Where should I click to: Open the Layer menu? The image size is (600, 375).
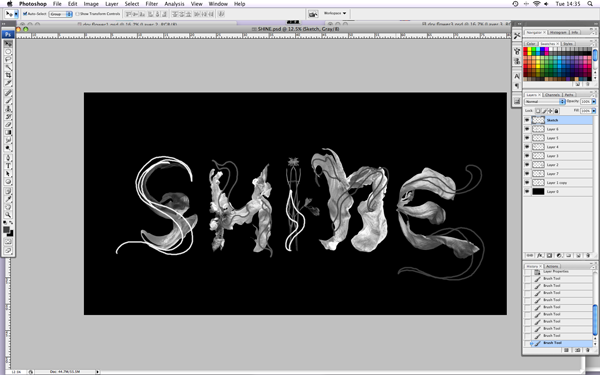[x=111, y=4]
